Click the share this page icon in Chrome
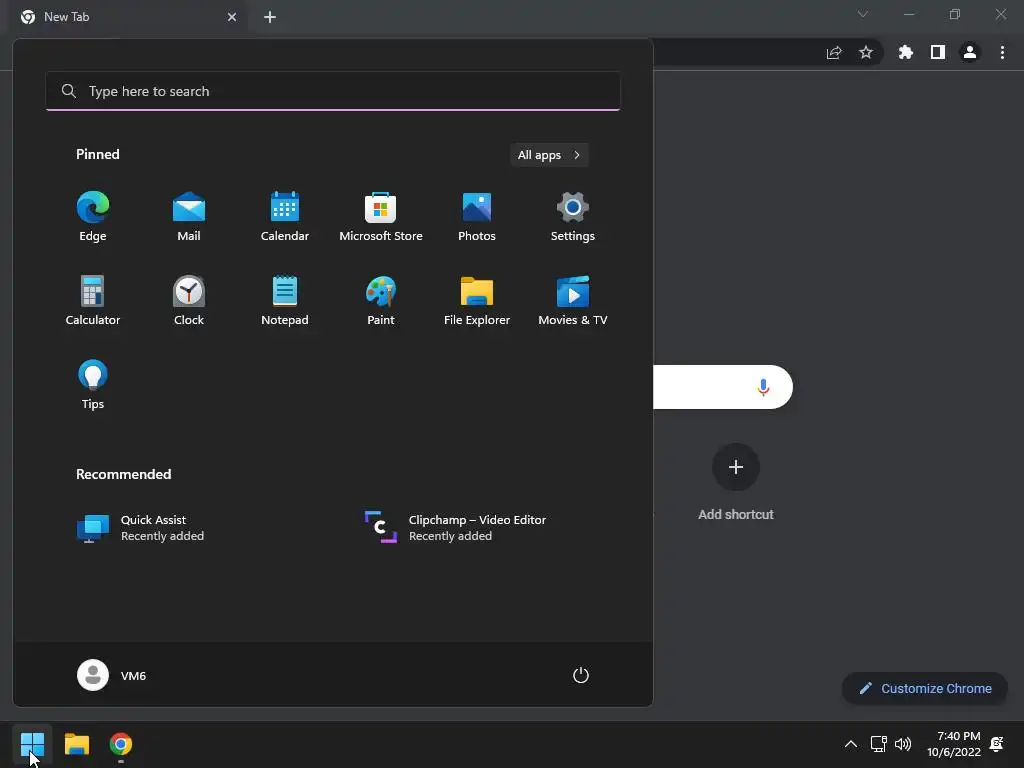This screenshot has width=1024, height=768. 834,52
